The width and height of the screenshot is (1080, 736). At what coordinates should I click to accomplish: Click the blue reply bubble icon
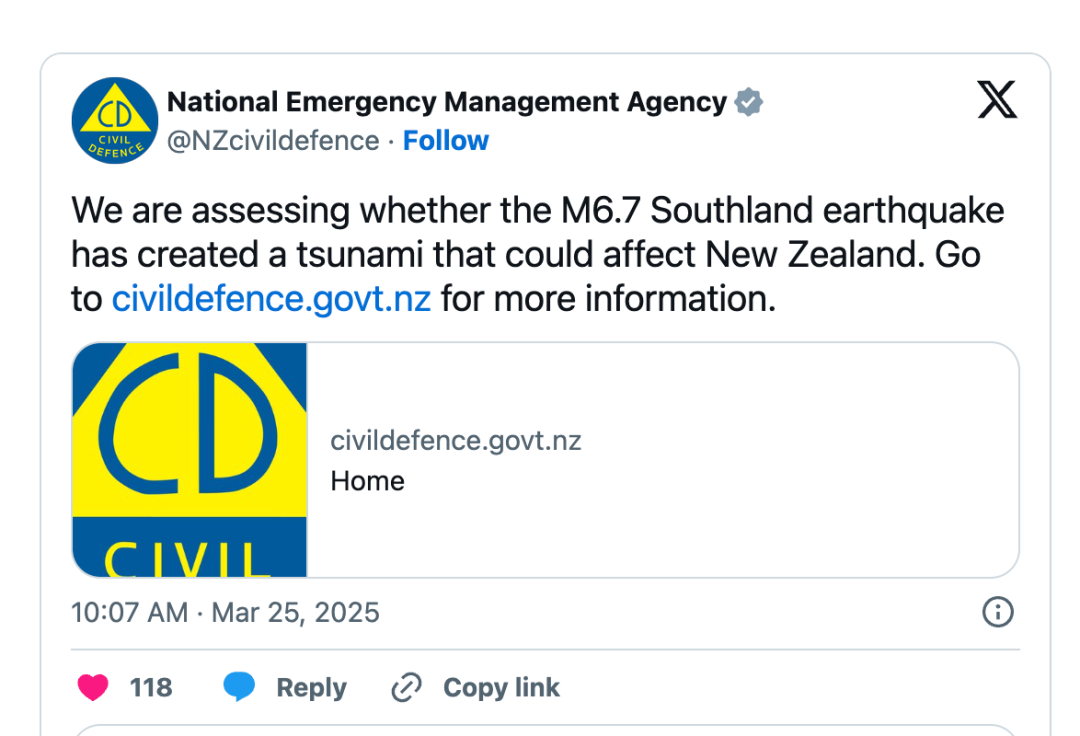point(239,687)
